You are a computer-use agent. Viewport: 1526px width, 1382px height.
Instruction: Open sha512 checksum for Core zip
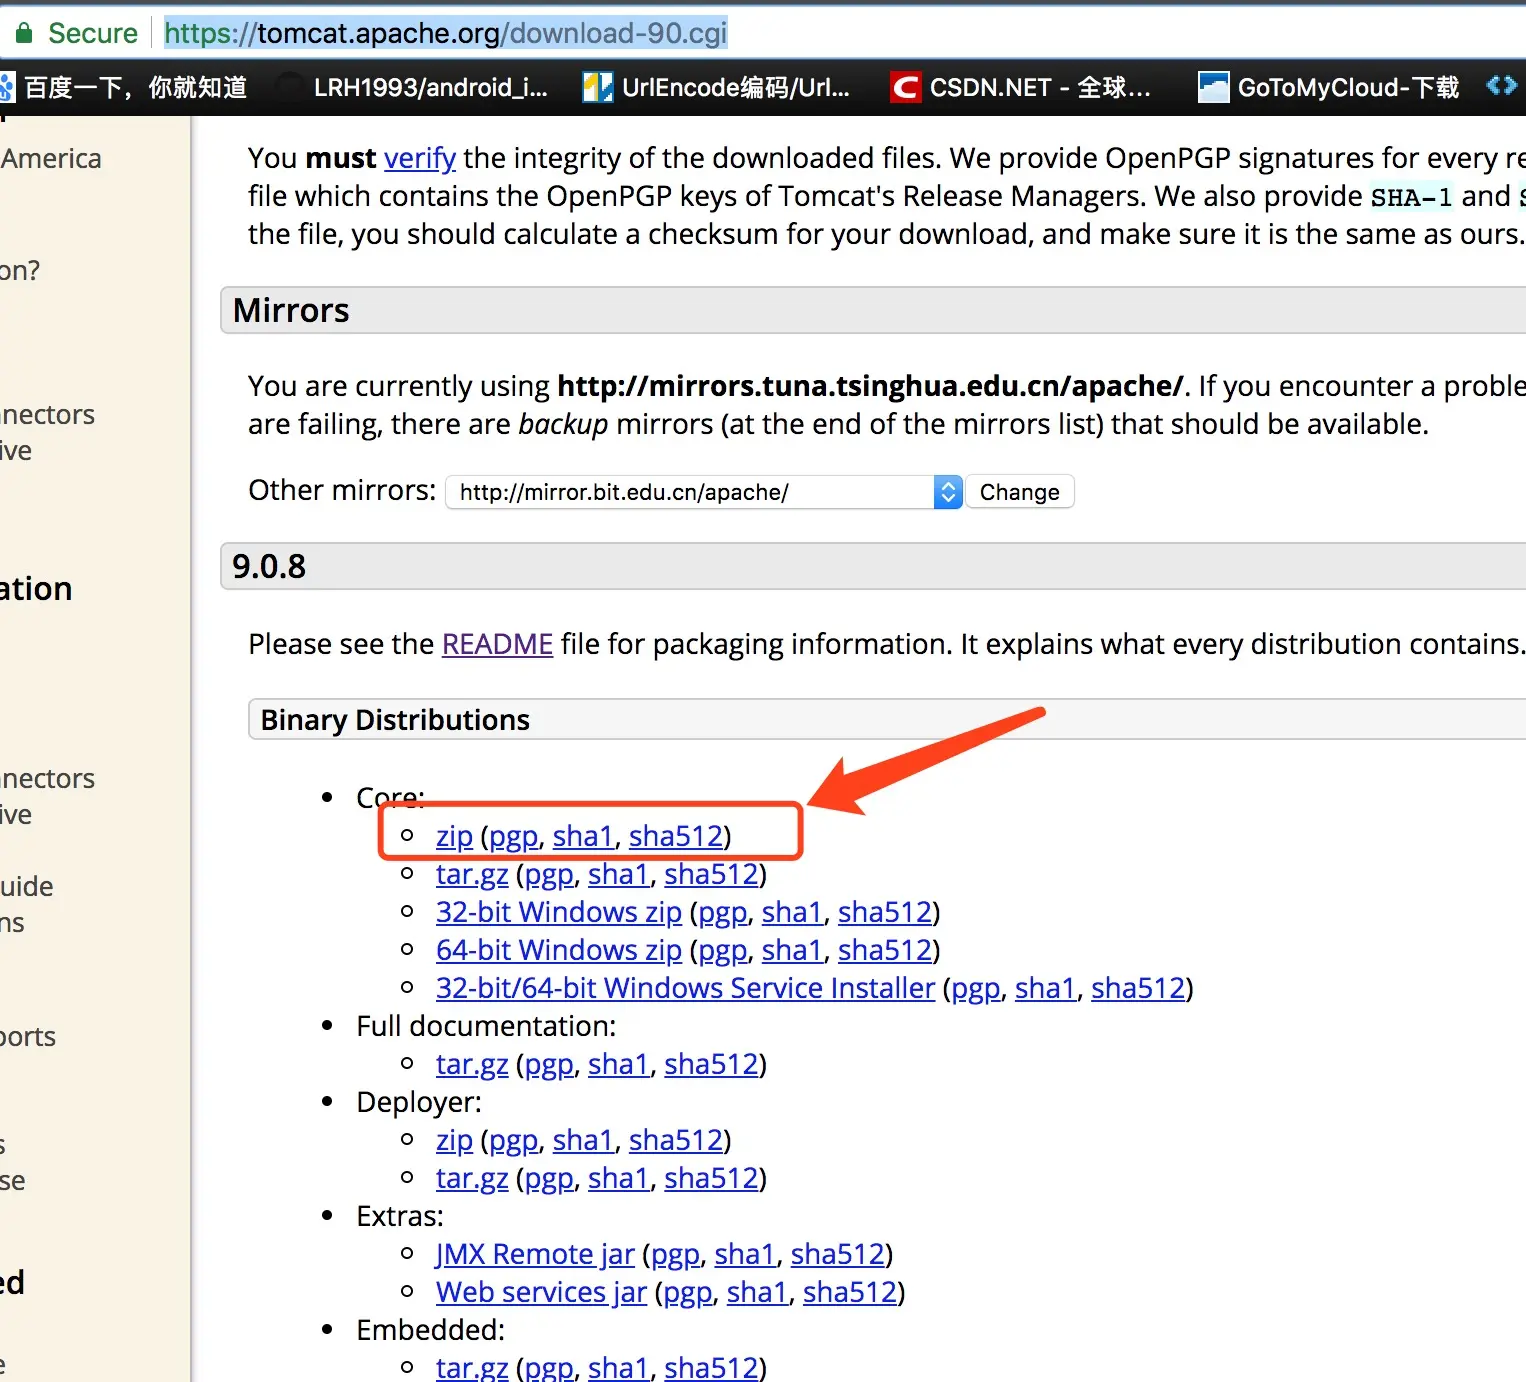pyautogui.click(x=676, y=836)
